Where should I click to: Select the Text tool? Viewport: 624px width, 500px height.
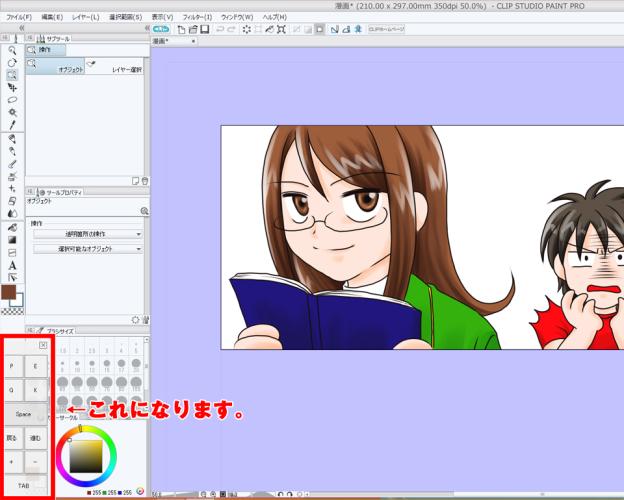tap(12, 265)
